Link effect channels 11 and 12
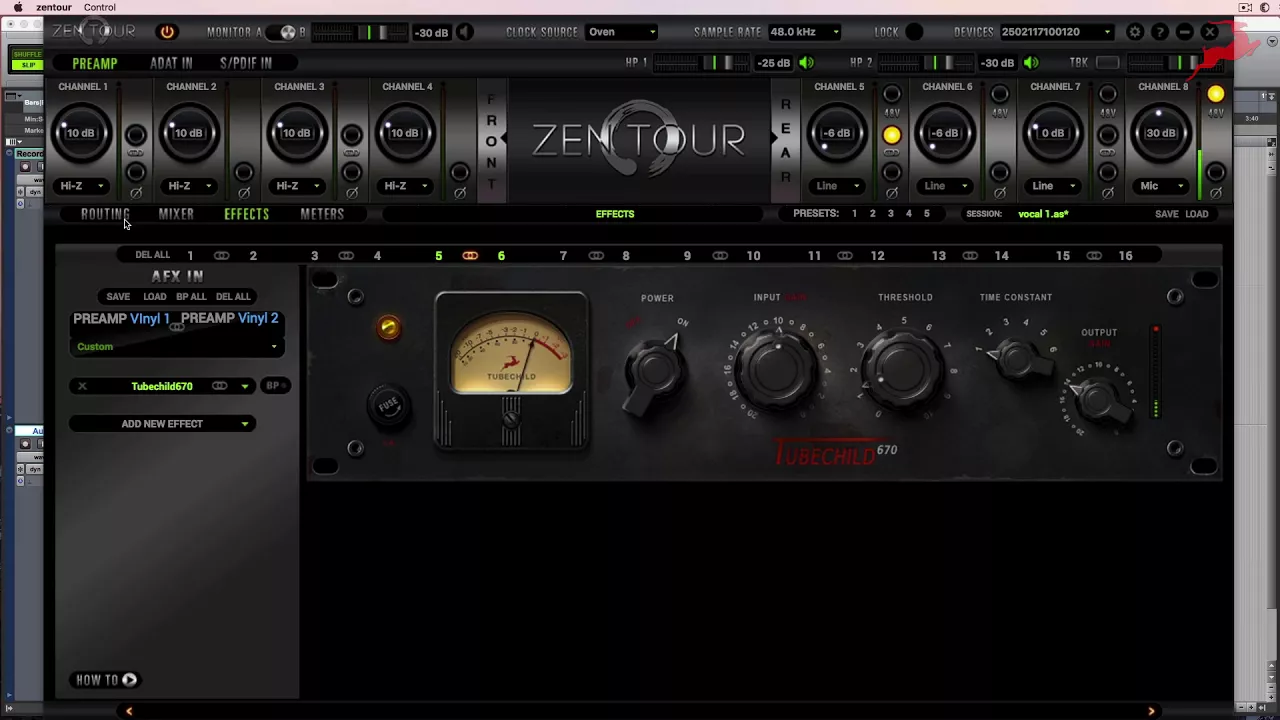Viewport: 1280px width, 720px height. click(x=845, y=256)
